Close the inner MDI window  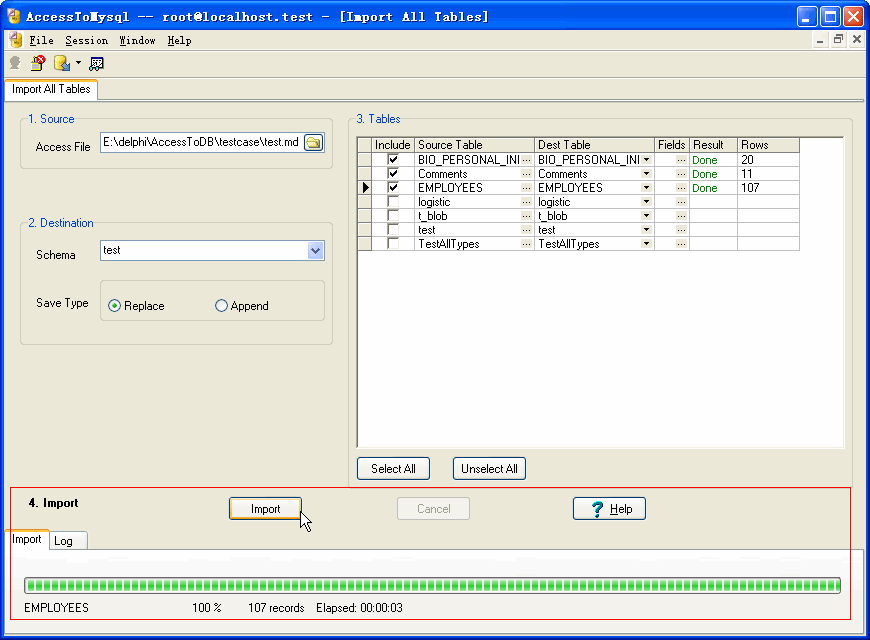857,39
